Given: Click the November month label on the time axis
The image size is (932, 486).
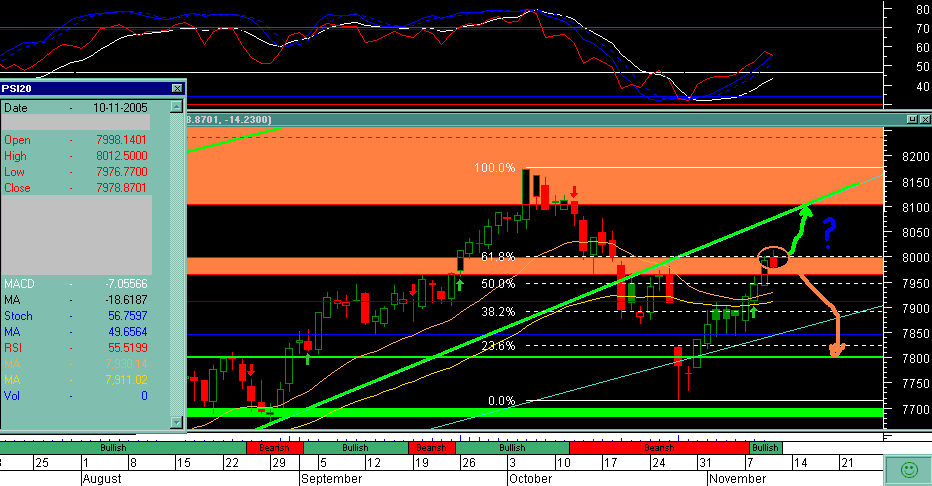Looking at the screenshot, I should 738,479.
